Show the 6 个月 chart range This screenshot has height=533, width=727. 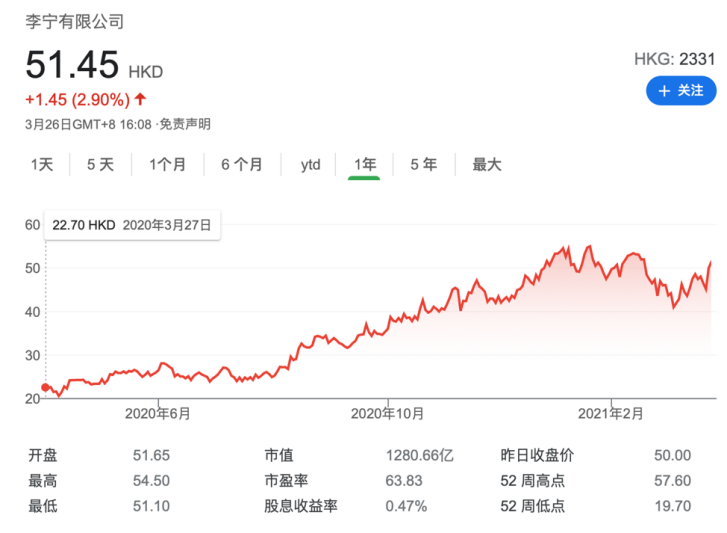point(242,165)
